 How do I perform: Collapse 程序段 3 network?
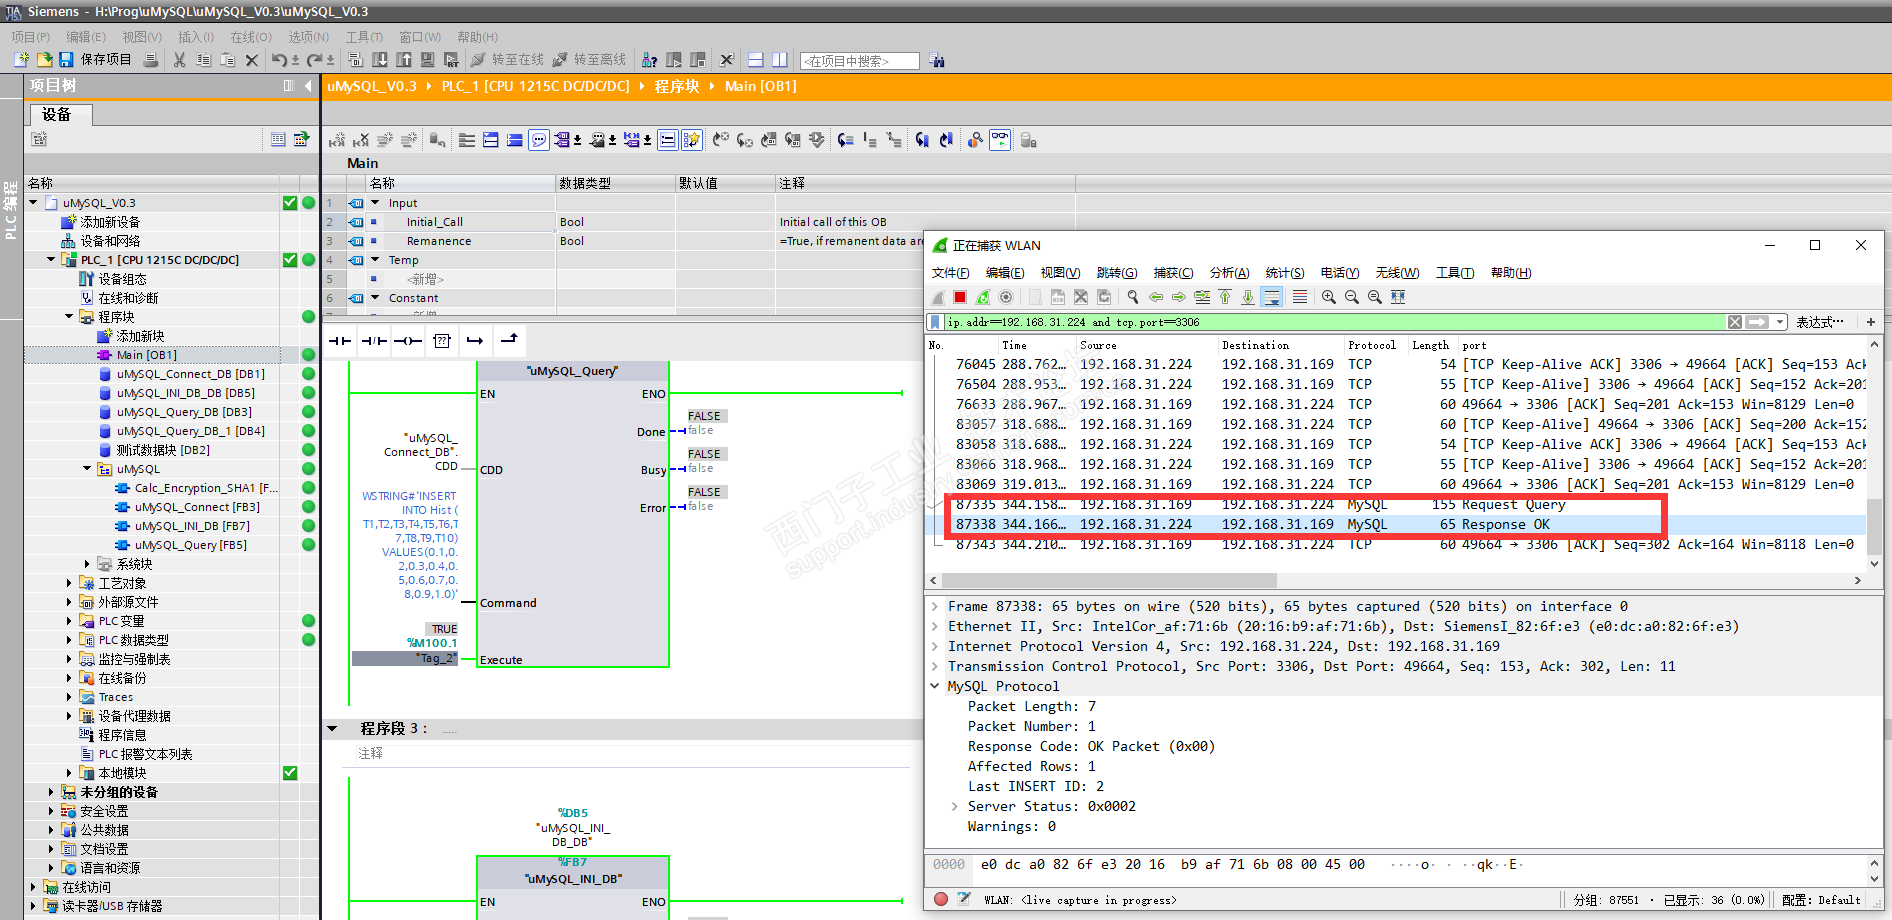point(332,728)
